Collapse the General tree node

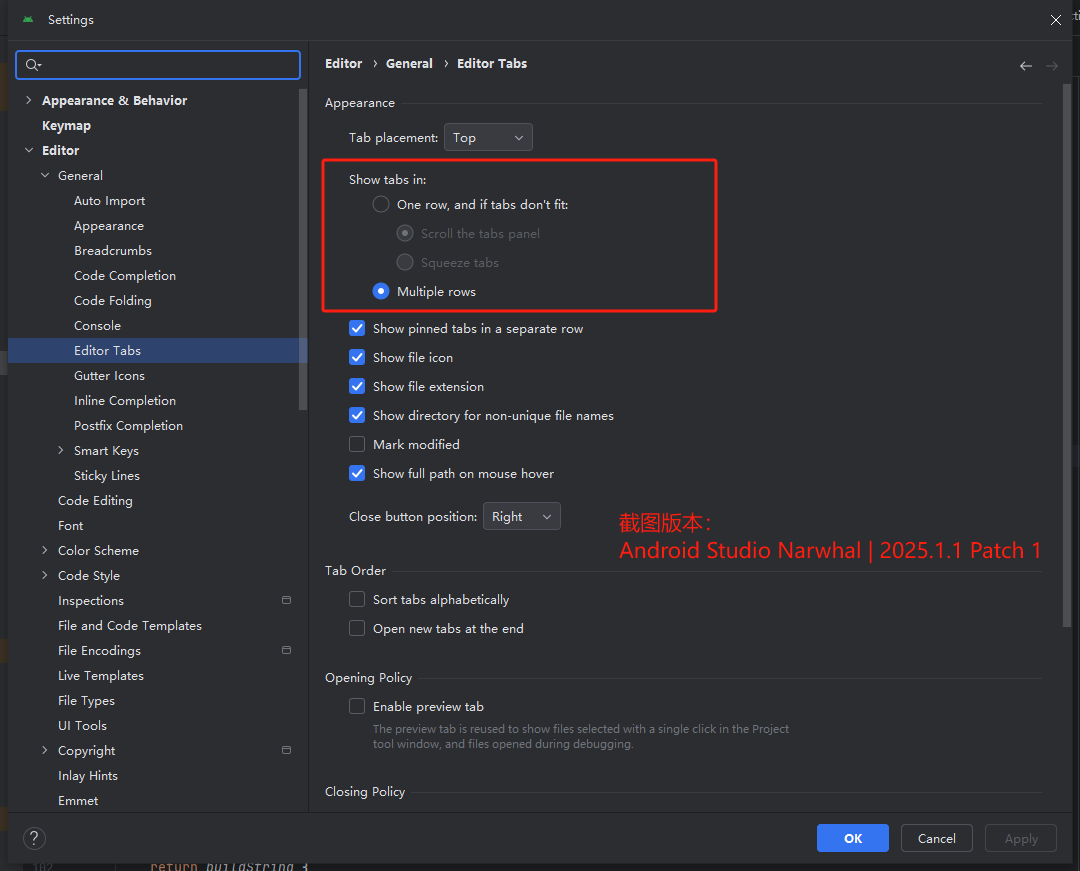point(45,176)
